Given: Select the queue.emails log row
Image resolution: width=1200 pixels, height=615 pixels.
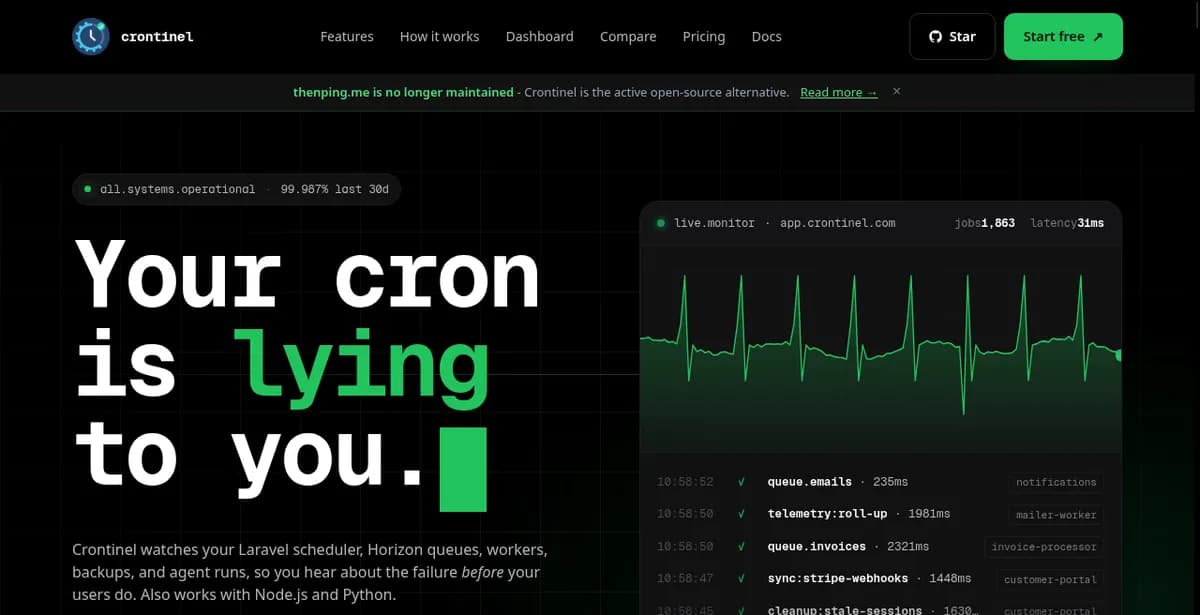Looking at the screenshot, I should pos(880,482).
